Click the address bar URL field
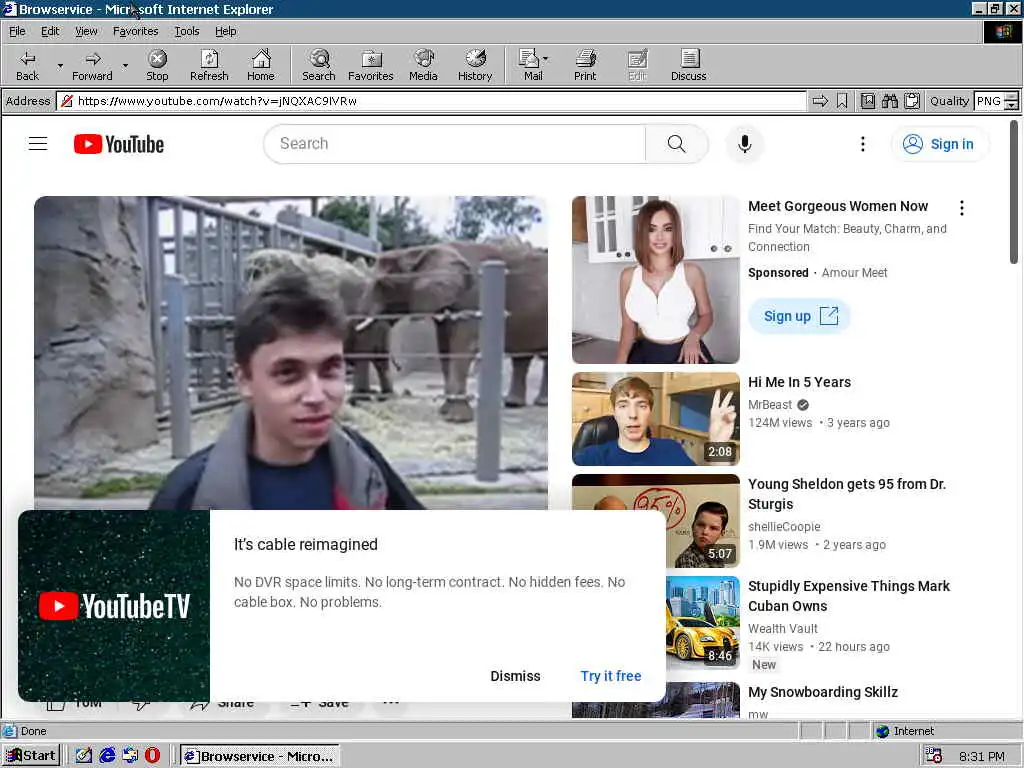The width and height of the screenshot is (1024, 768). tap(431, 101)
